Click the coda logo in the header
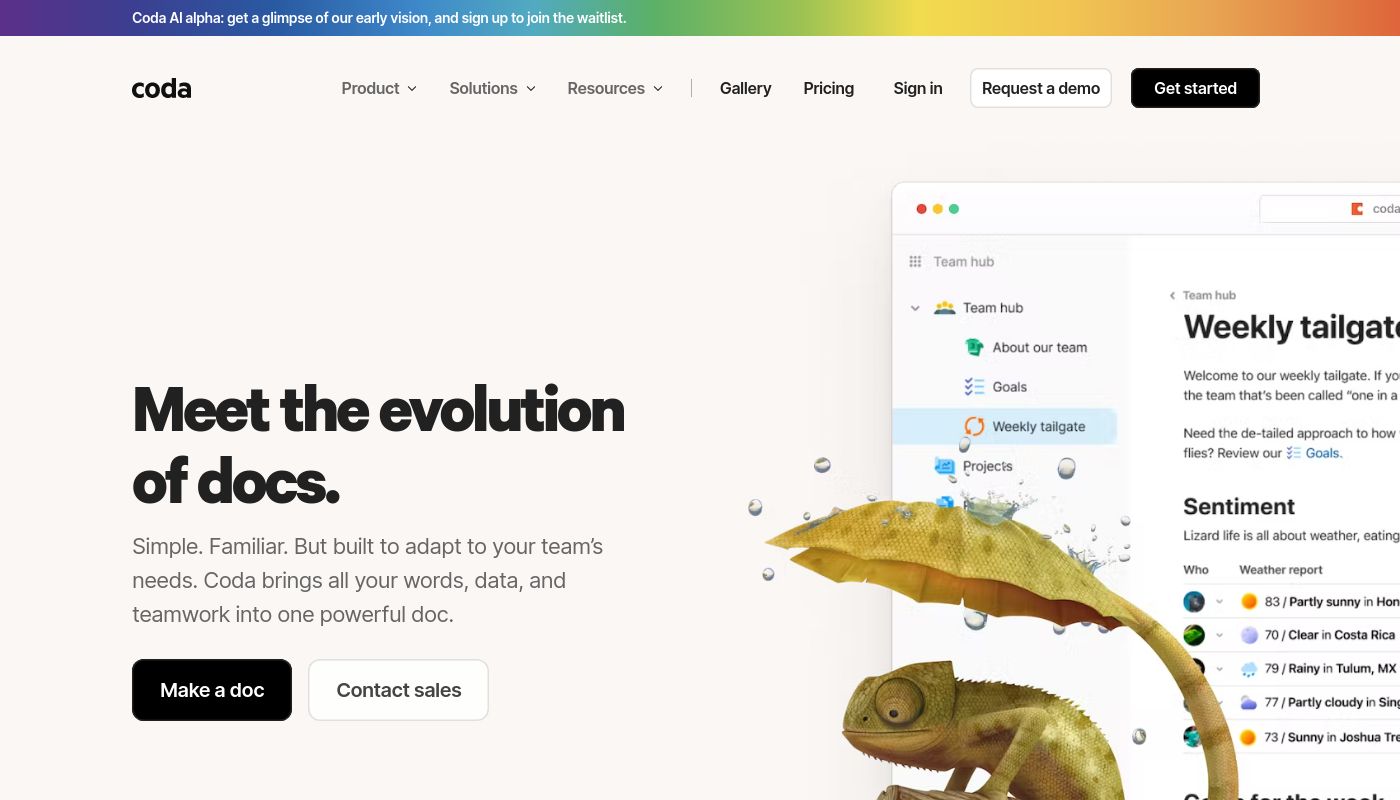Viewport: 1400px width, 800px height. (x=161, y=88)
